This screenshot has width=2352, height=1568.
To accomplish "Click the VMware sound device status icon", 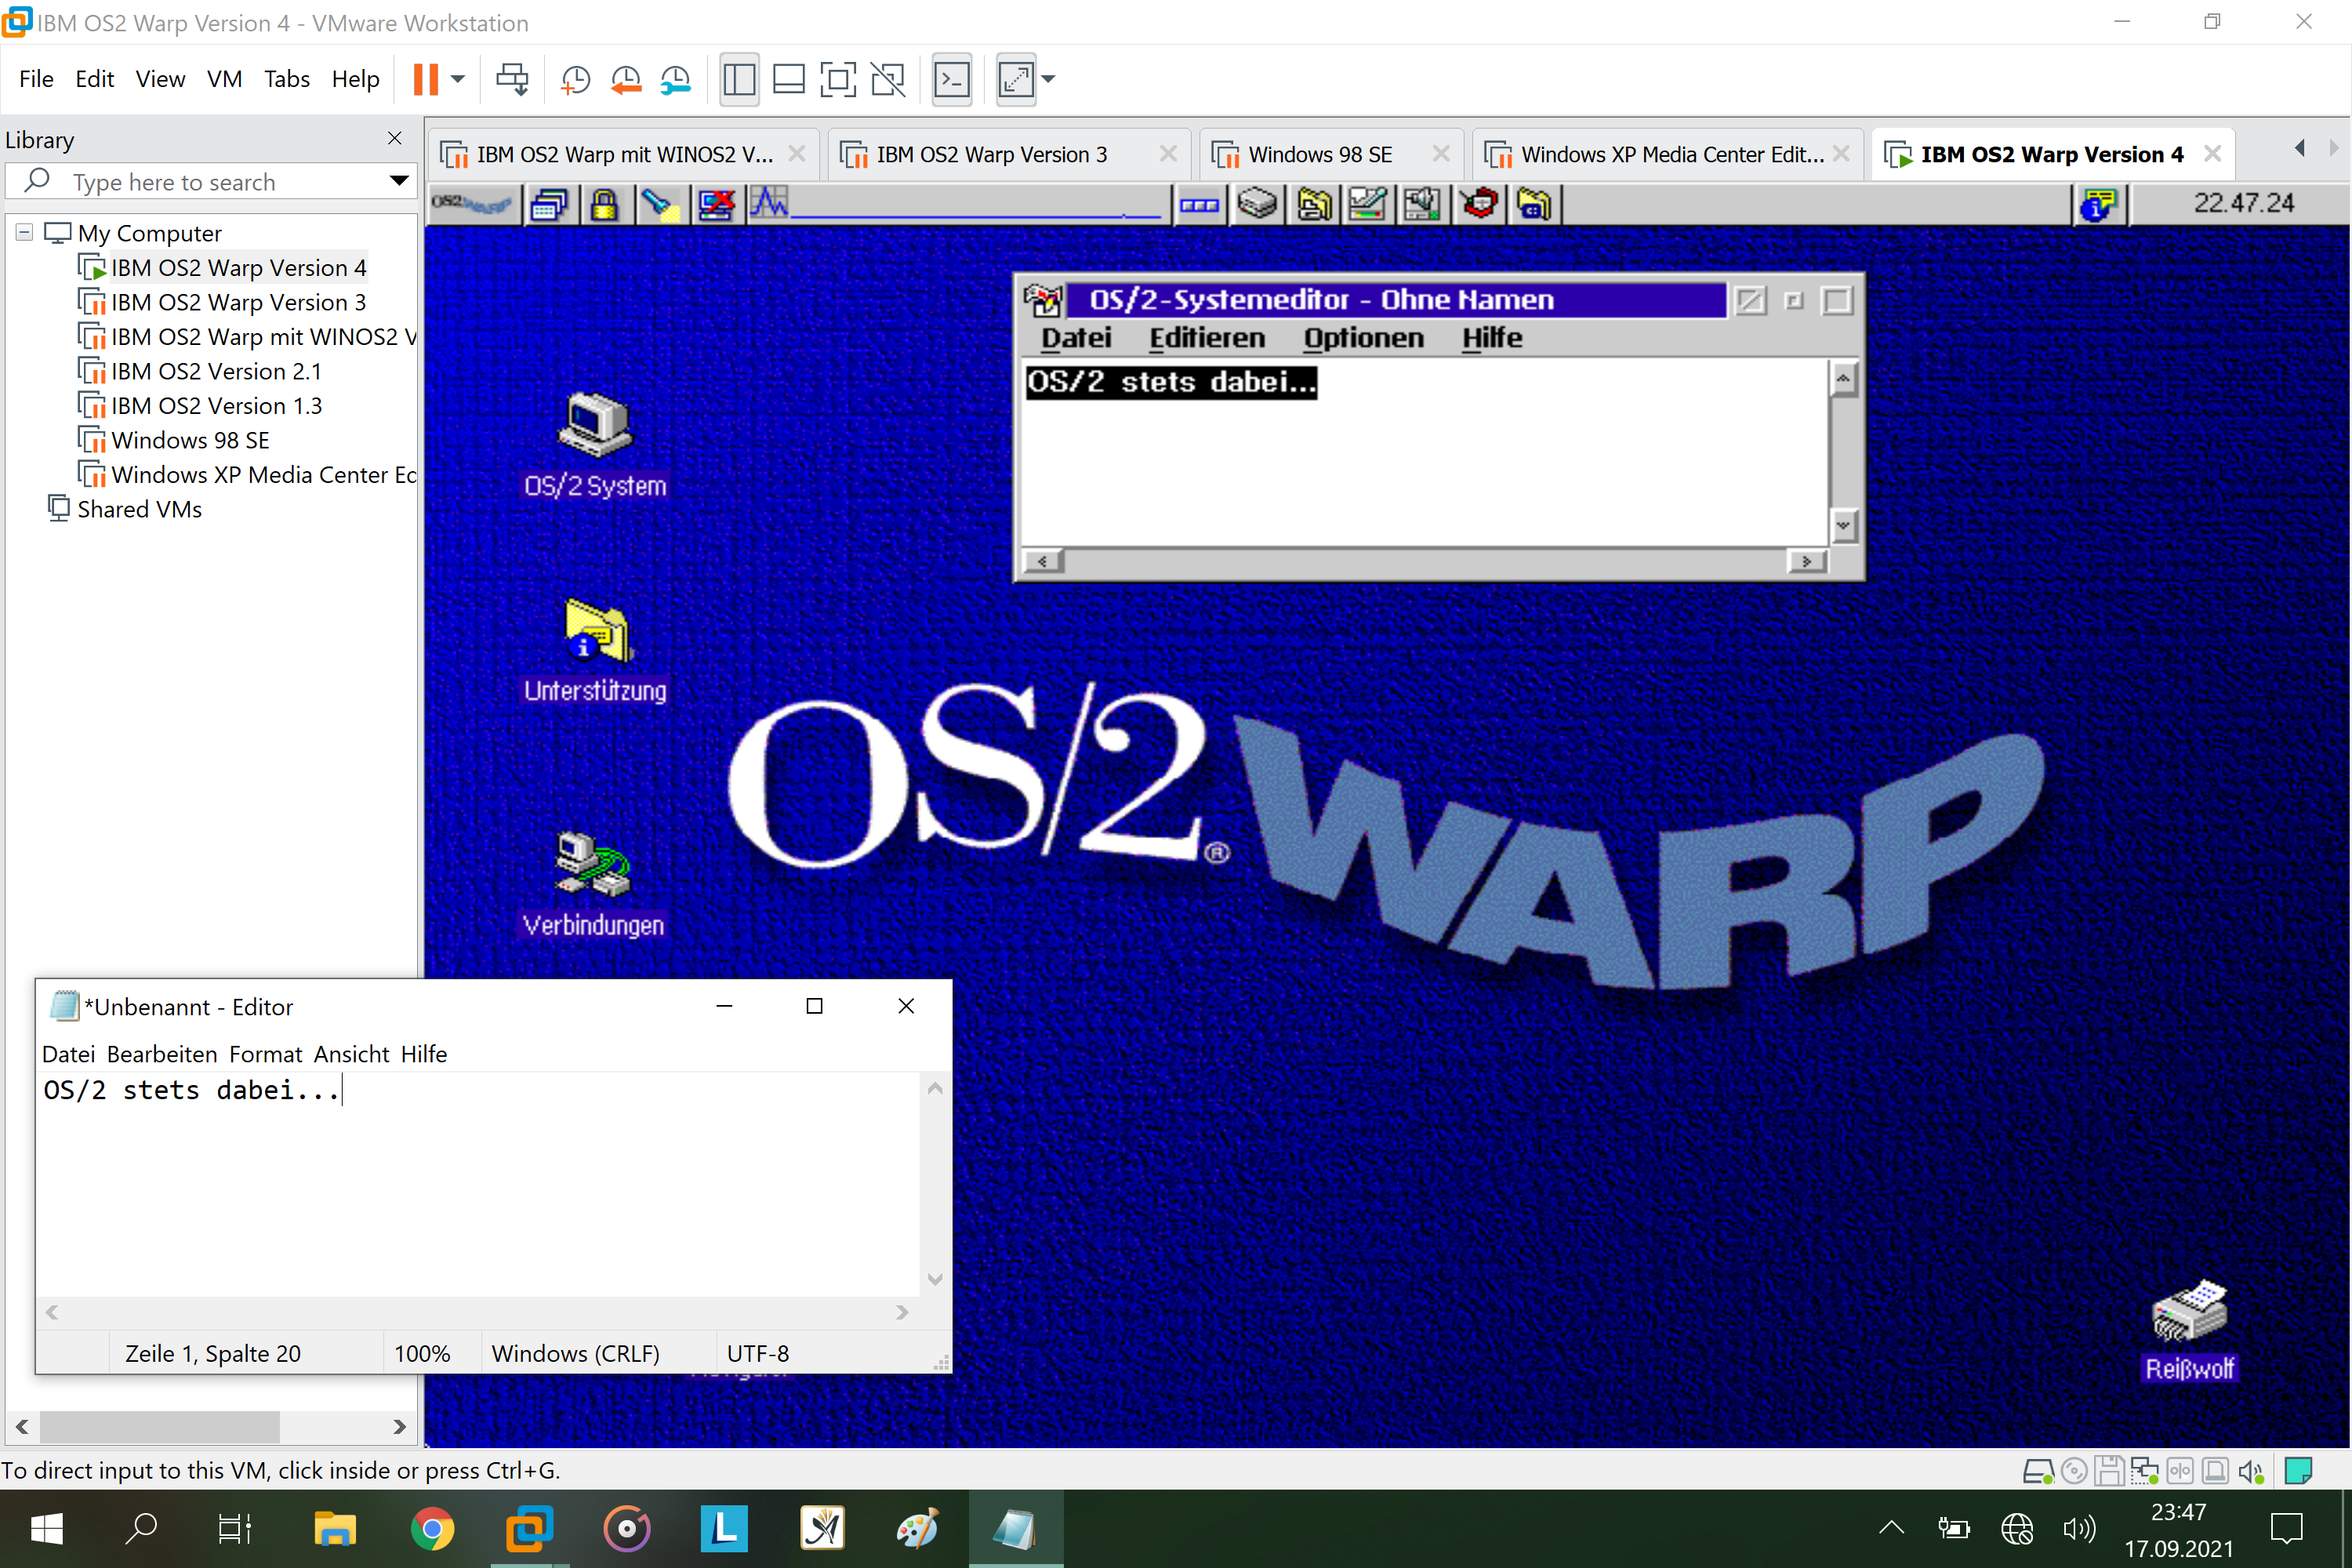I will pyautogui.click(x=2250, y=1471).
